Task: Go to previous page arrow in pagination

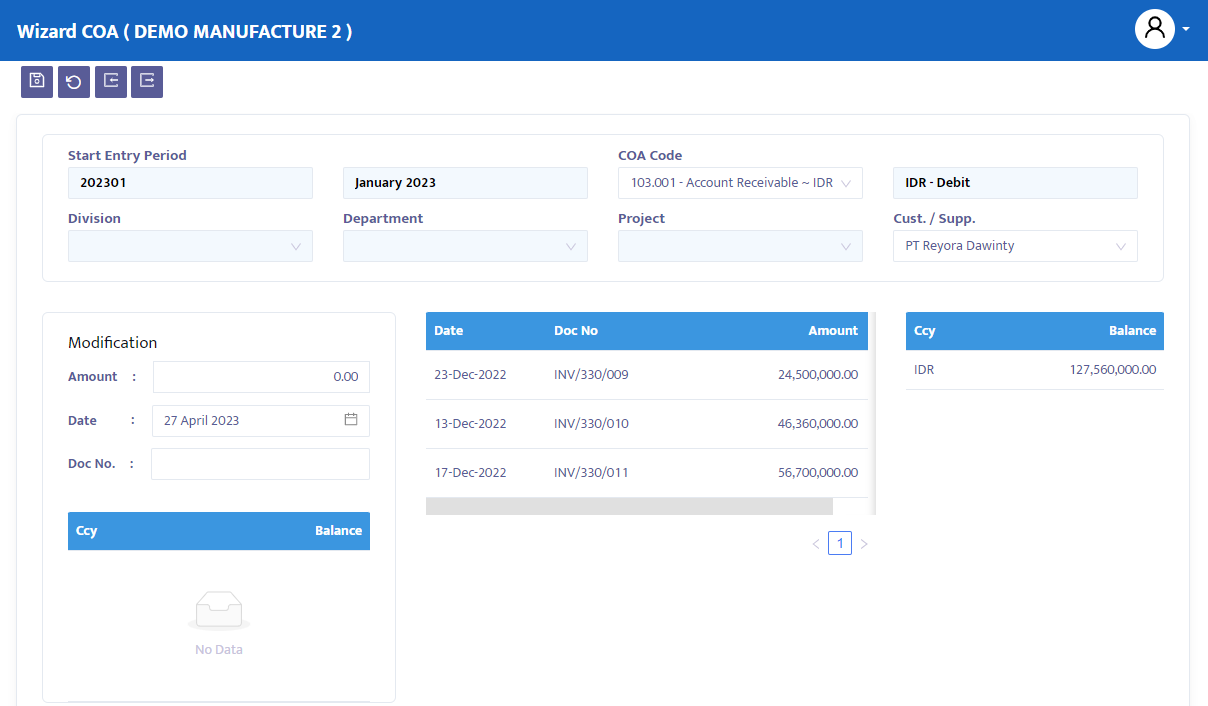Action: tap(816, 544)
